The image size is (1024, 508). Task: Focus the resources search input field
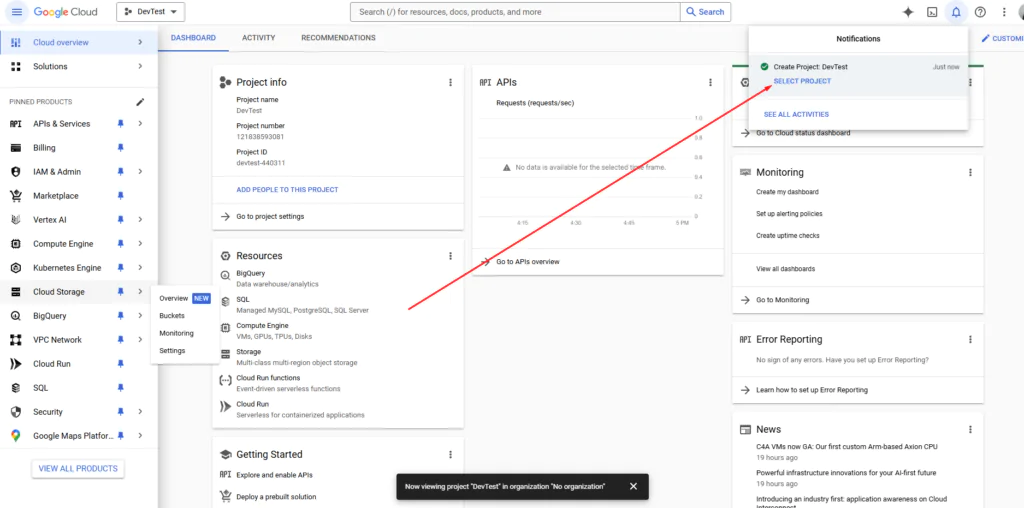(515, 12)
